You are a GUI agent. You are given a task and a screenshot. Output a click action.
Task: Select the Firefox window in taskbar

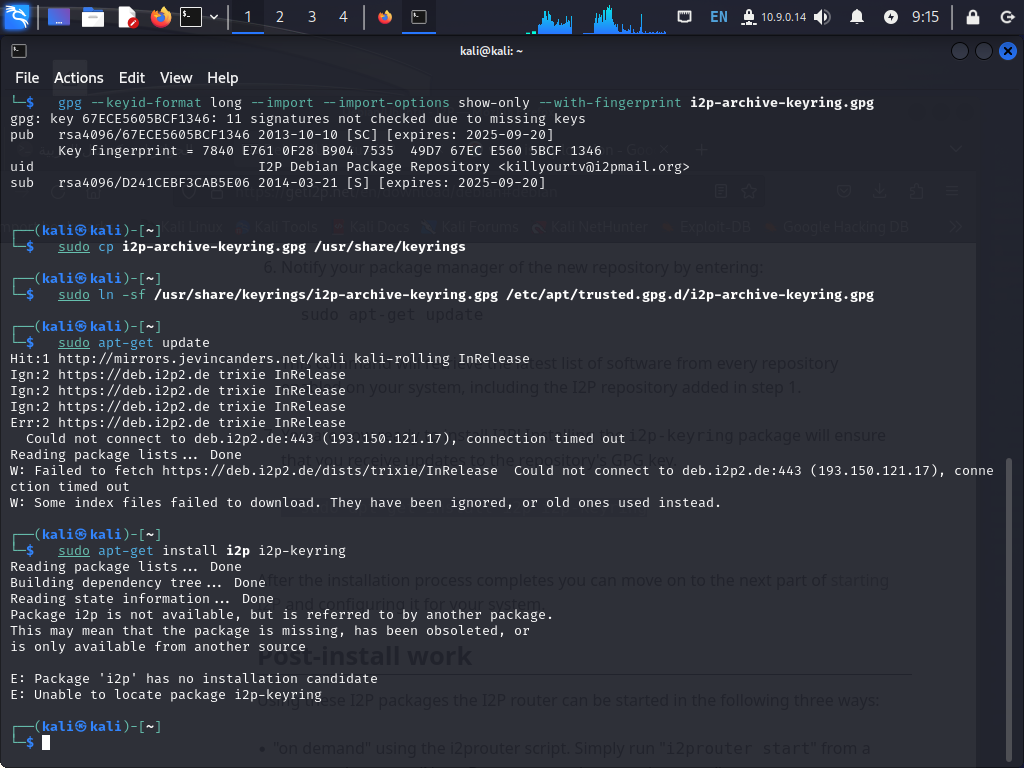[385, 17]
